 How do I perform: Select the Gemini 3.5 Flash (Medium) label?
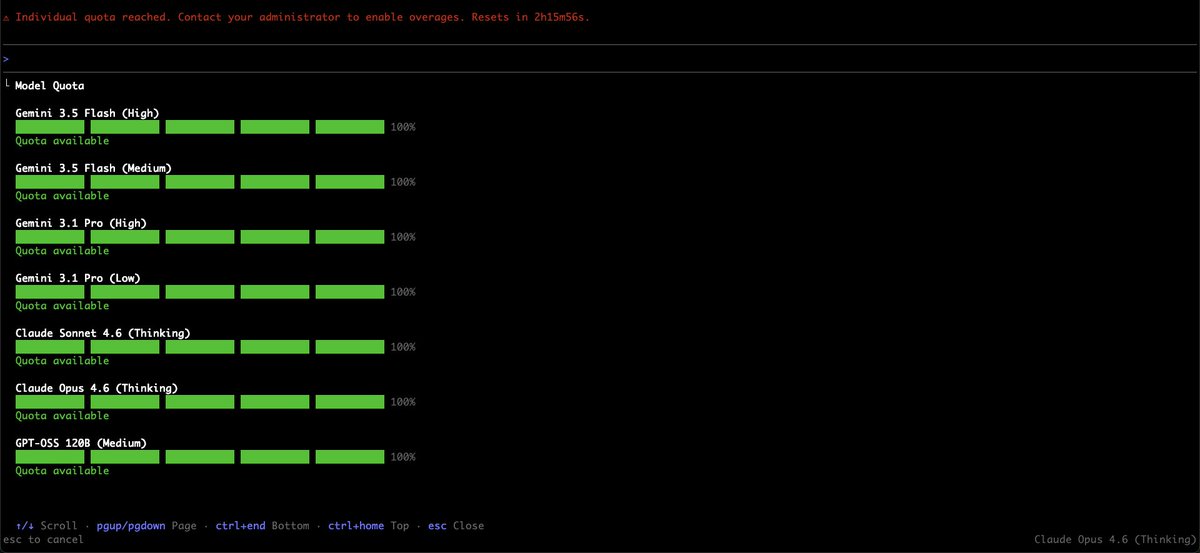(93, 168)
